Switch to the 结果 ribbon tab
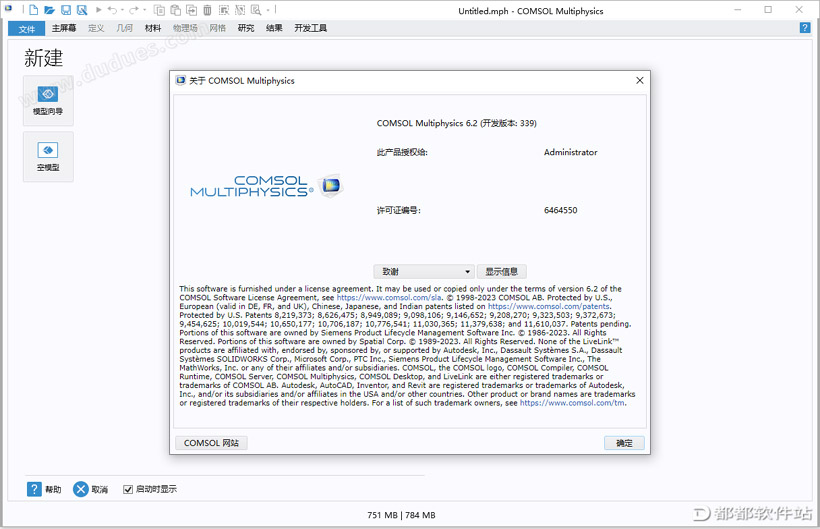Viewport: 820px width, 529px height. tap(274, 28)
